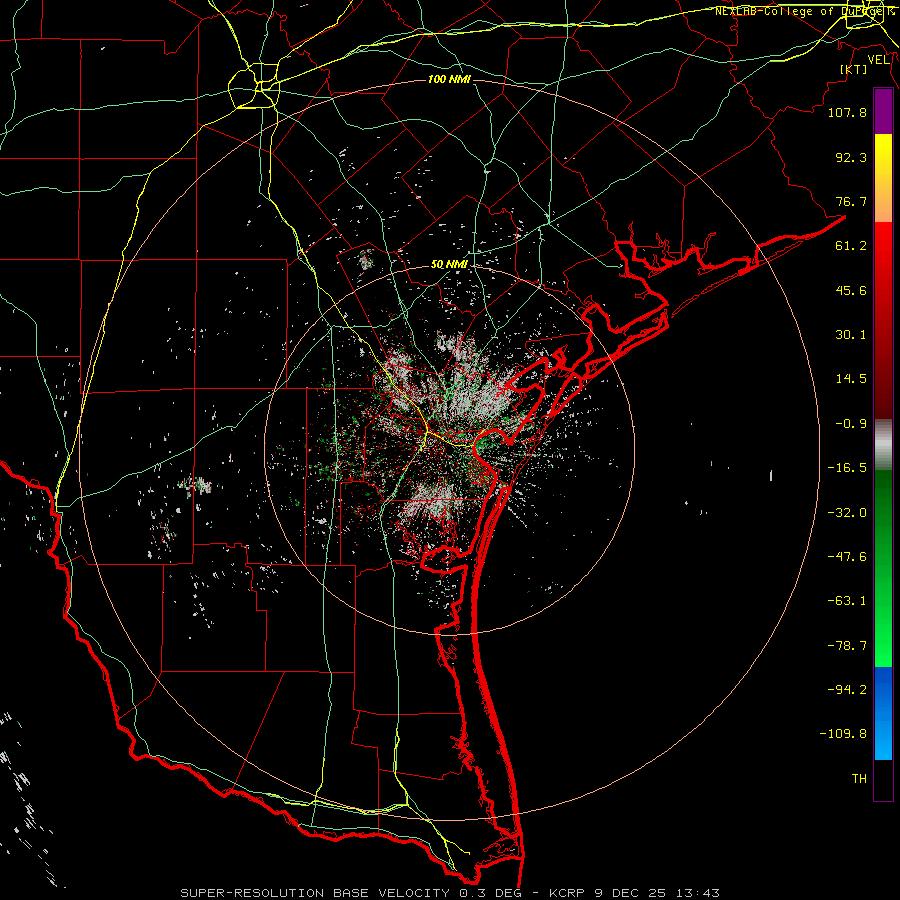
Task: Click the Super-Resolution Base Velocity caption
Action: pyautogui.click(x=450, y=893)
